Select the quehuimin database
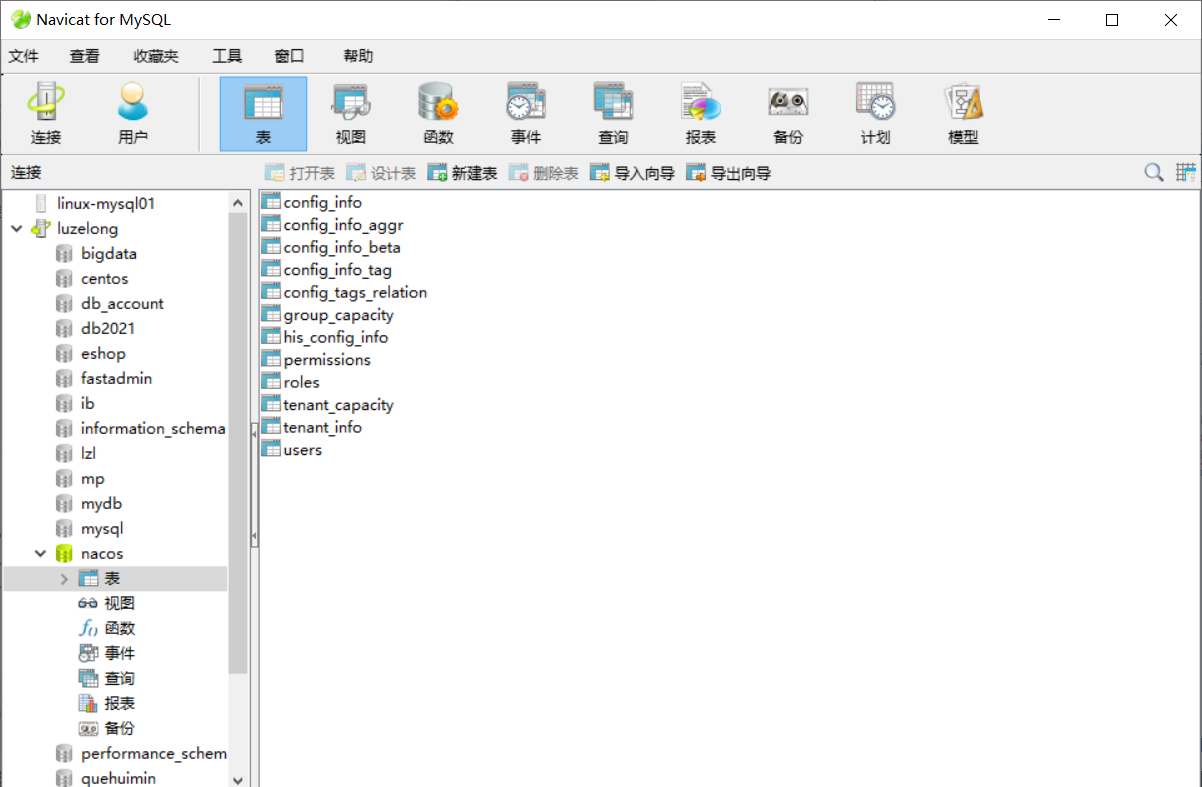 pyautogui.click(x=118, y=778)
